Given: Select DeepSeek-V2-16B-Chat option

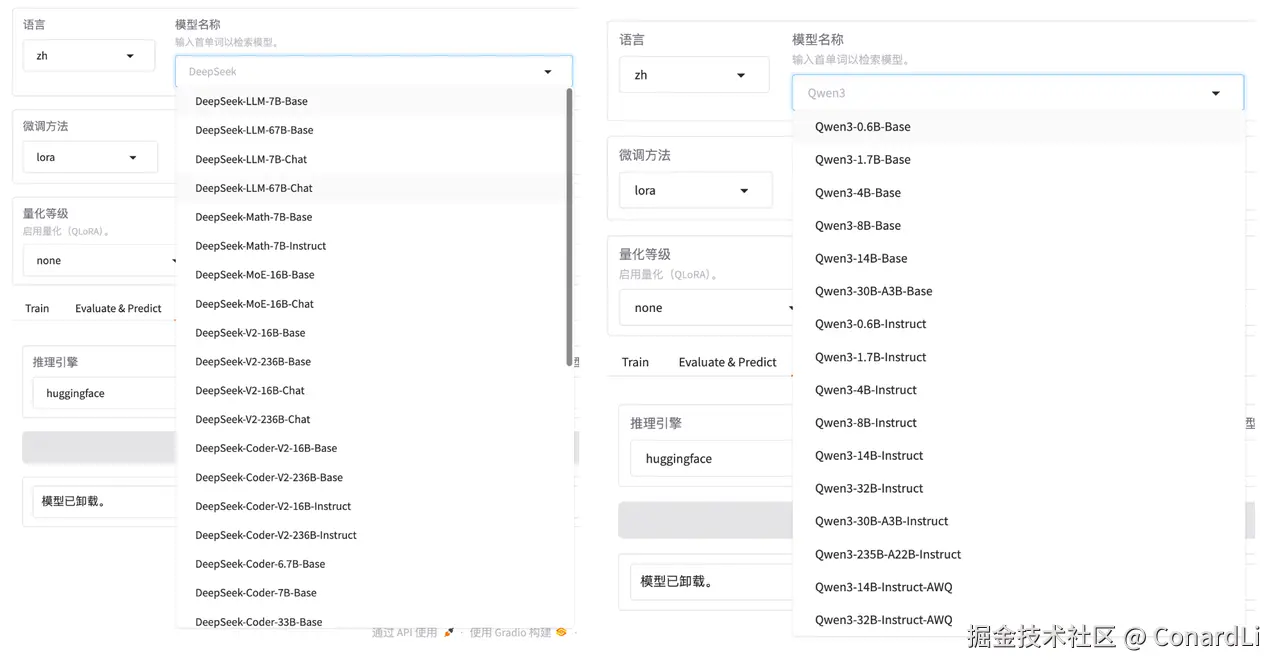Looking at the screenshot, I should click(x=371, y=391).
